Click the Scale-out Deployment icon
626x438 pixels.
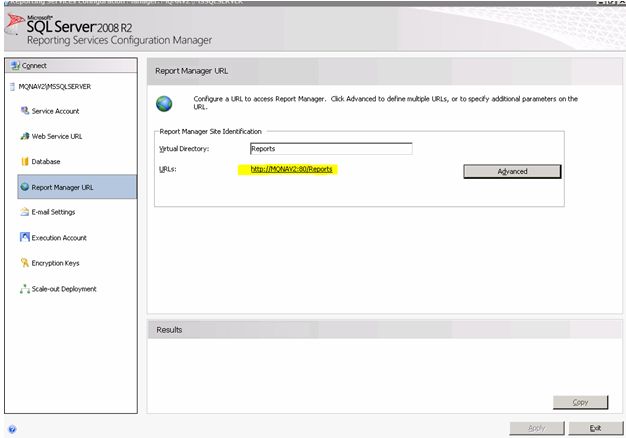click(25, 289)
